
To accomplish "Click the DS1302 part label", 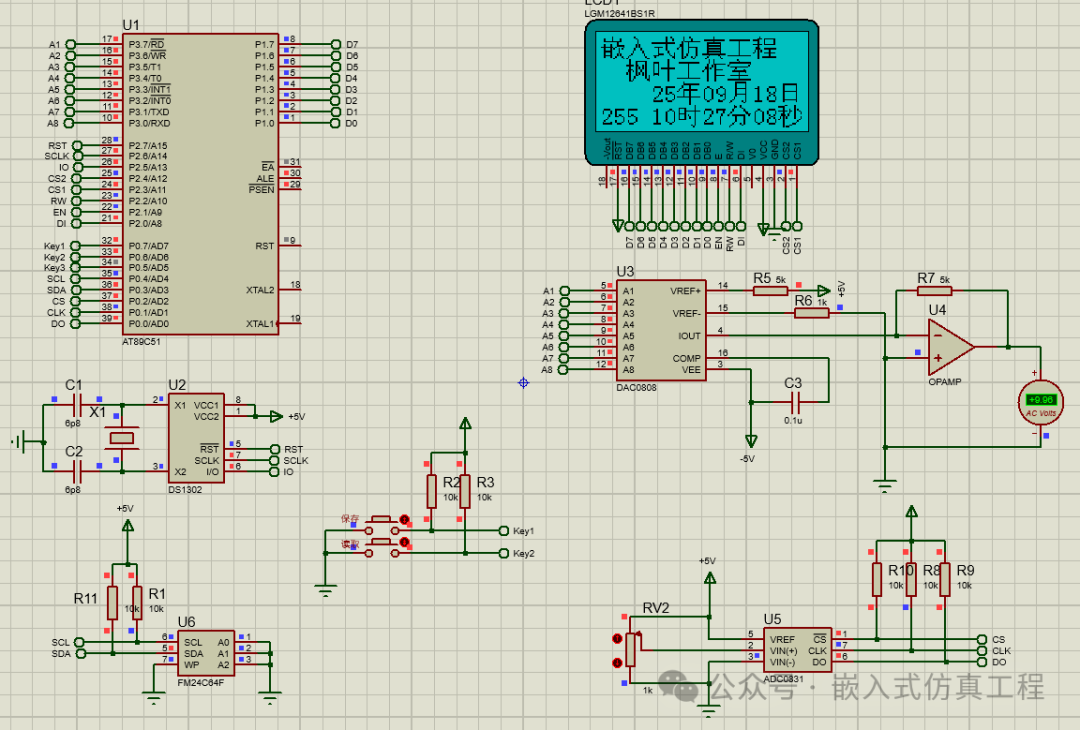I will (x=185, y=490).
